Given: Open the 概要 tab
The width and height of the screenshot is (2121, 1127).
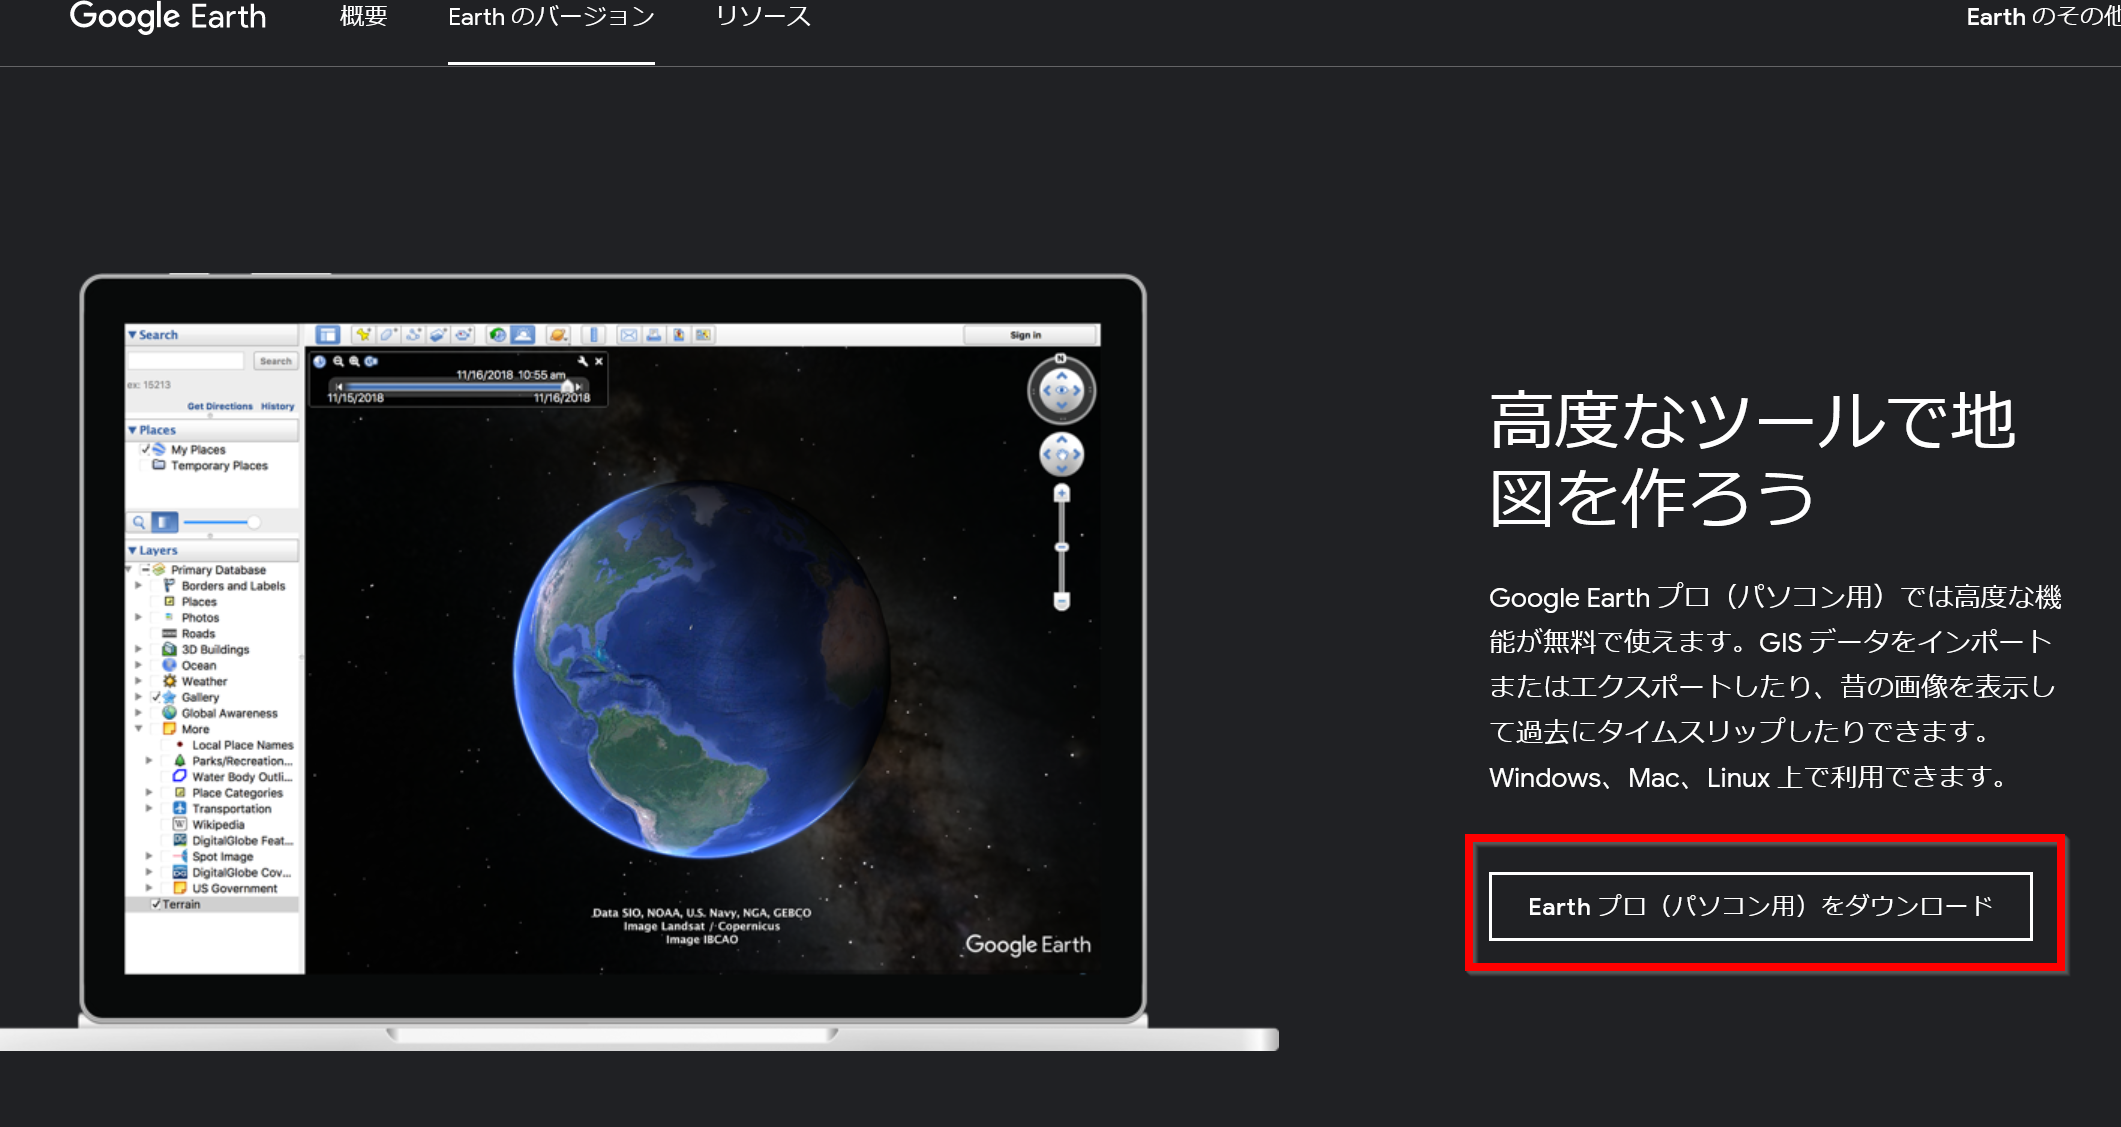Looking at the screenshot, I should [363, 17].
